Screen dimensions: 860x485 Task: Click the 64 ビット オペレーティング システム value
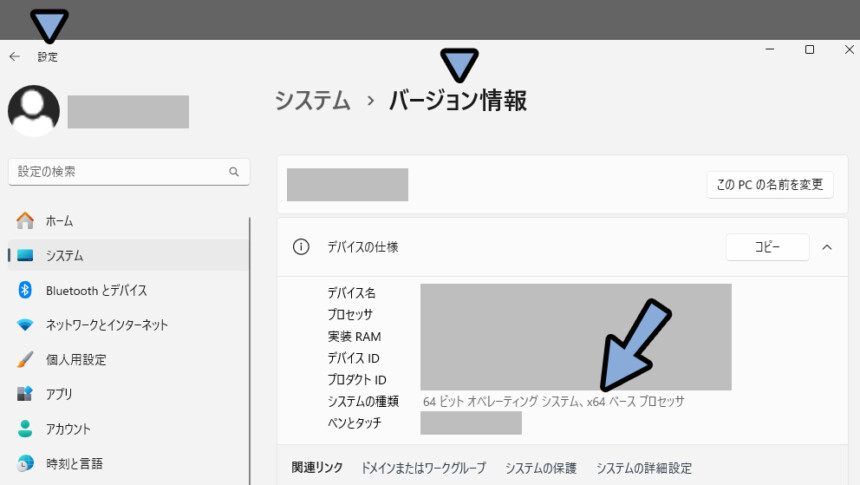(x=553, y=401)
